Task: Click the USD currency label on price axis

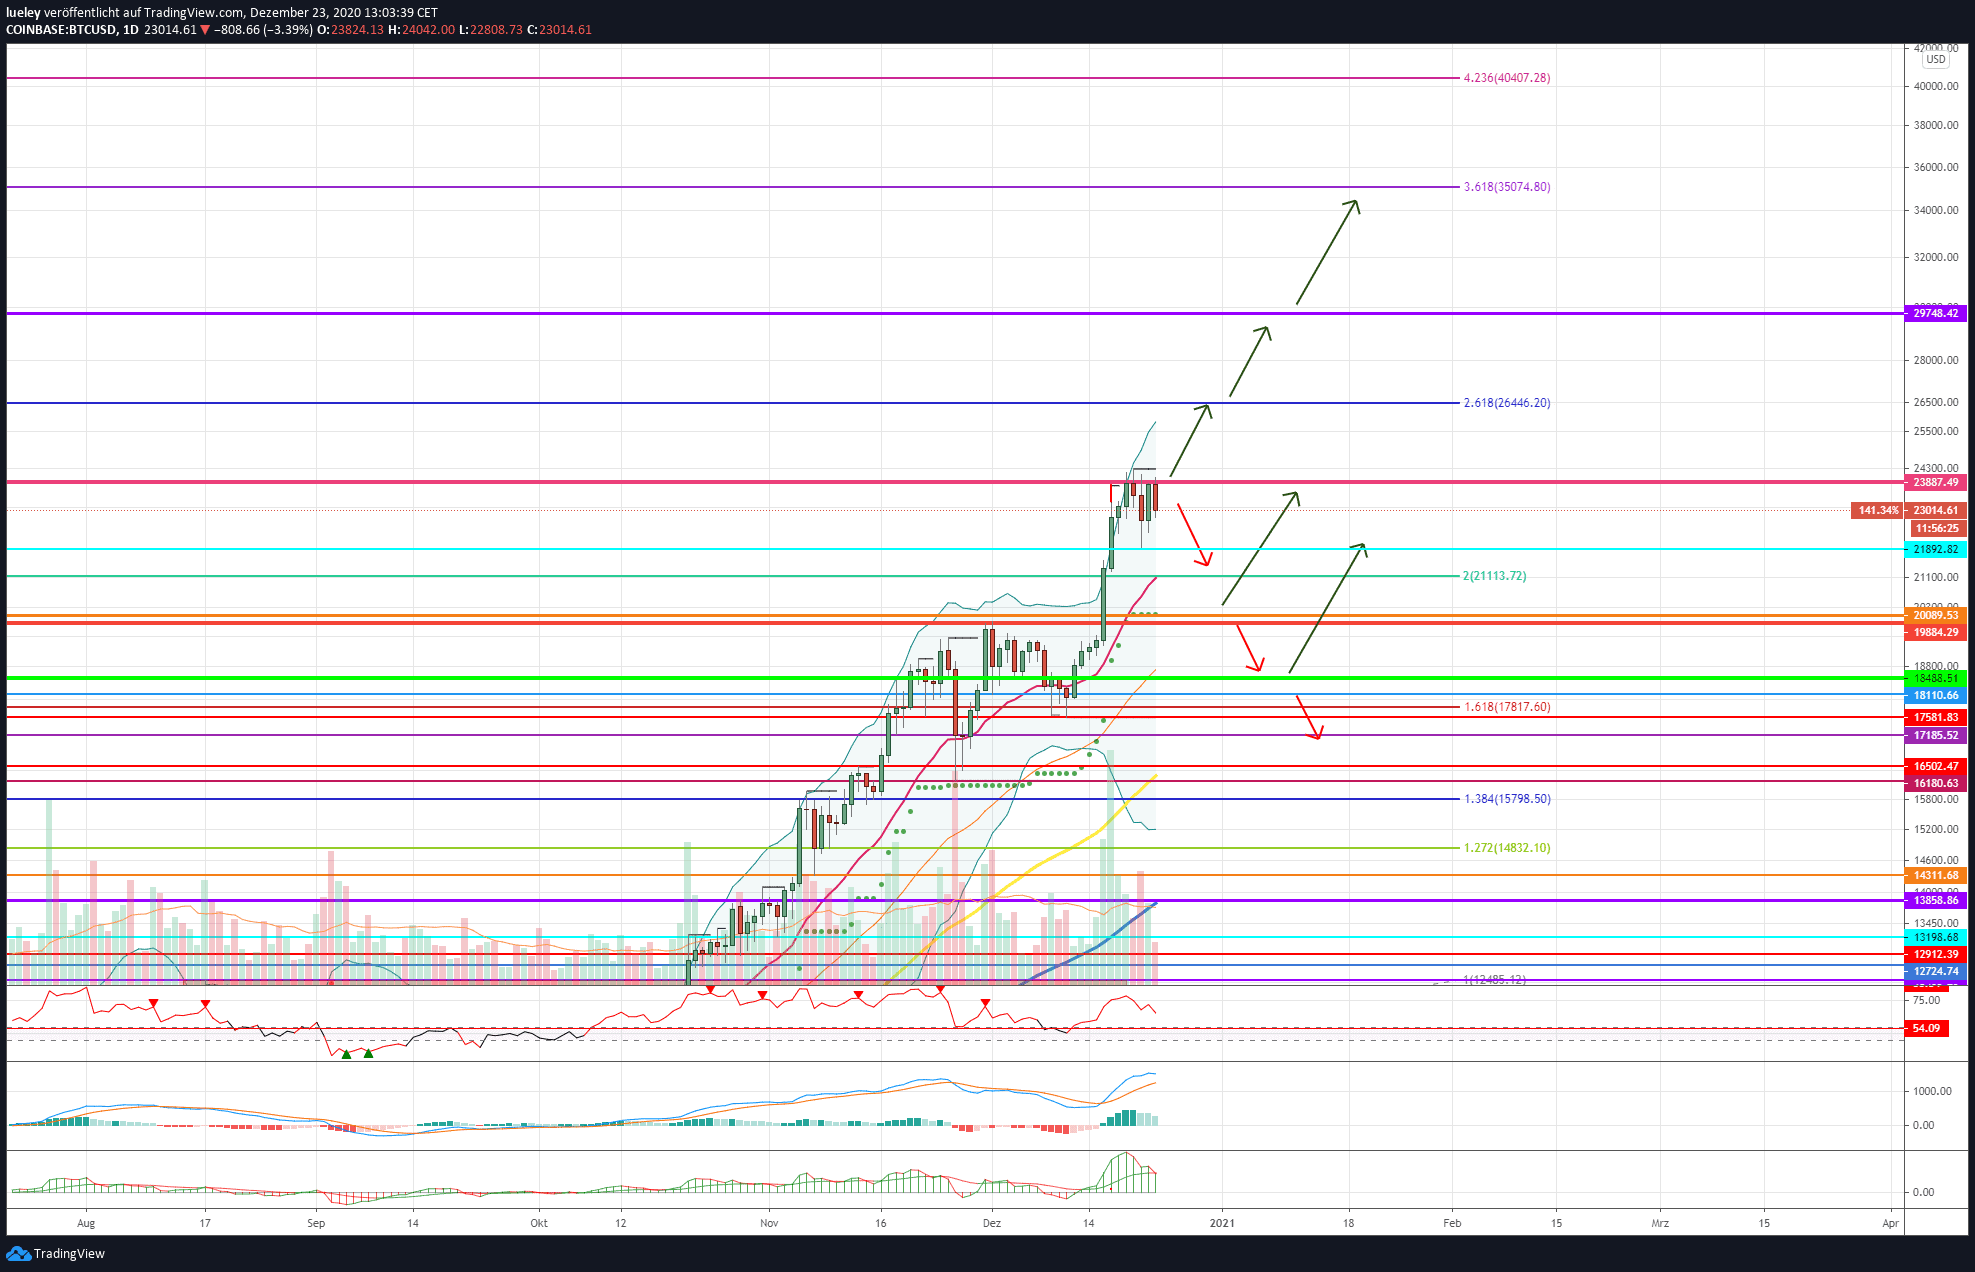Action: click(1936, 60)
